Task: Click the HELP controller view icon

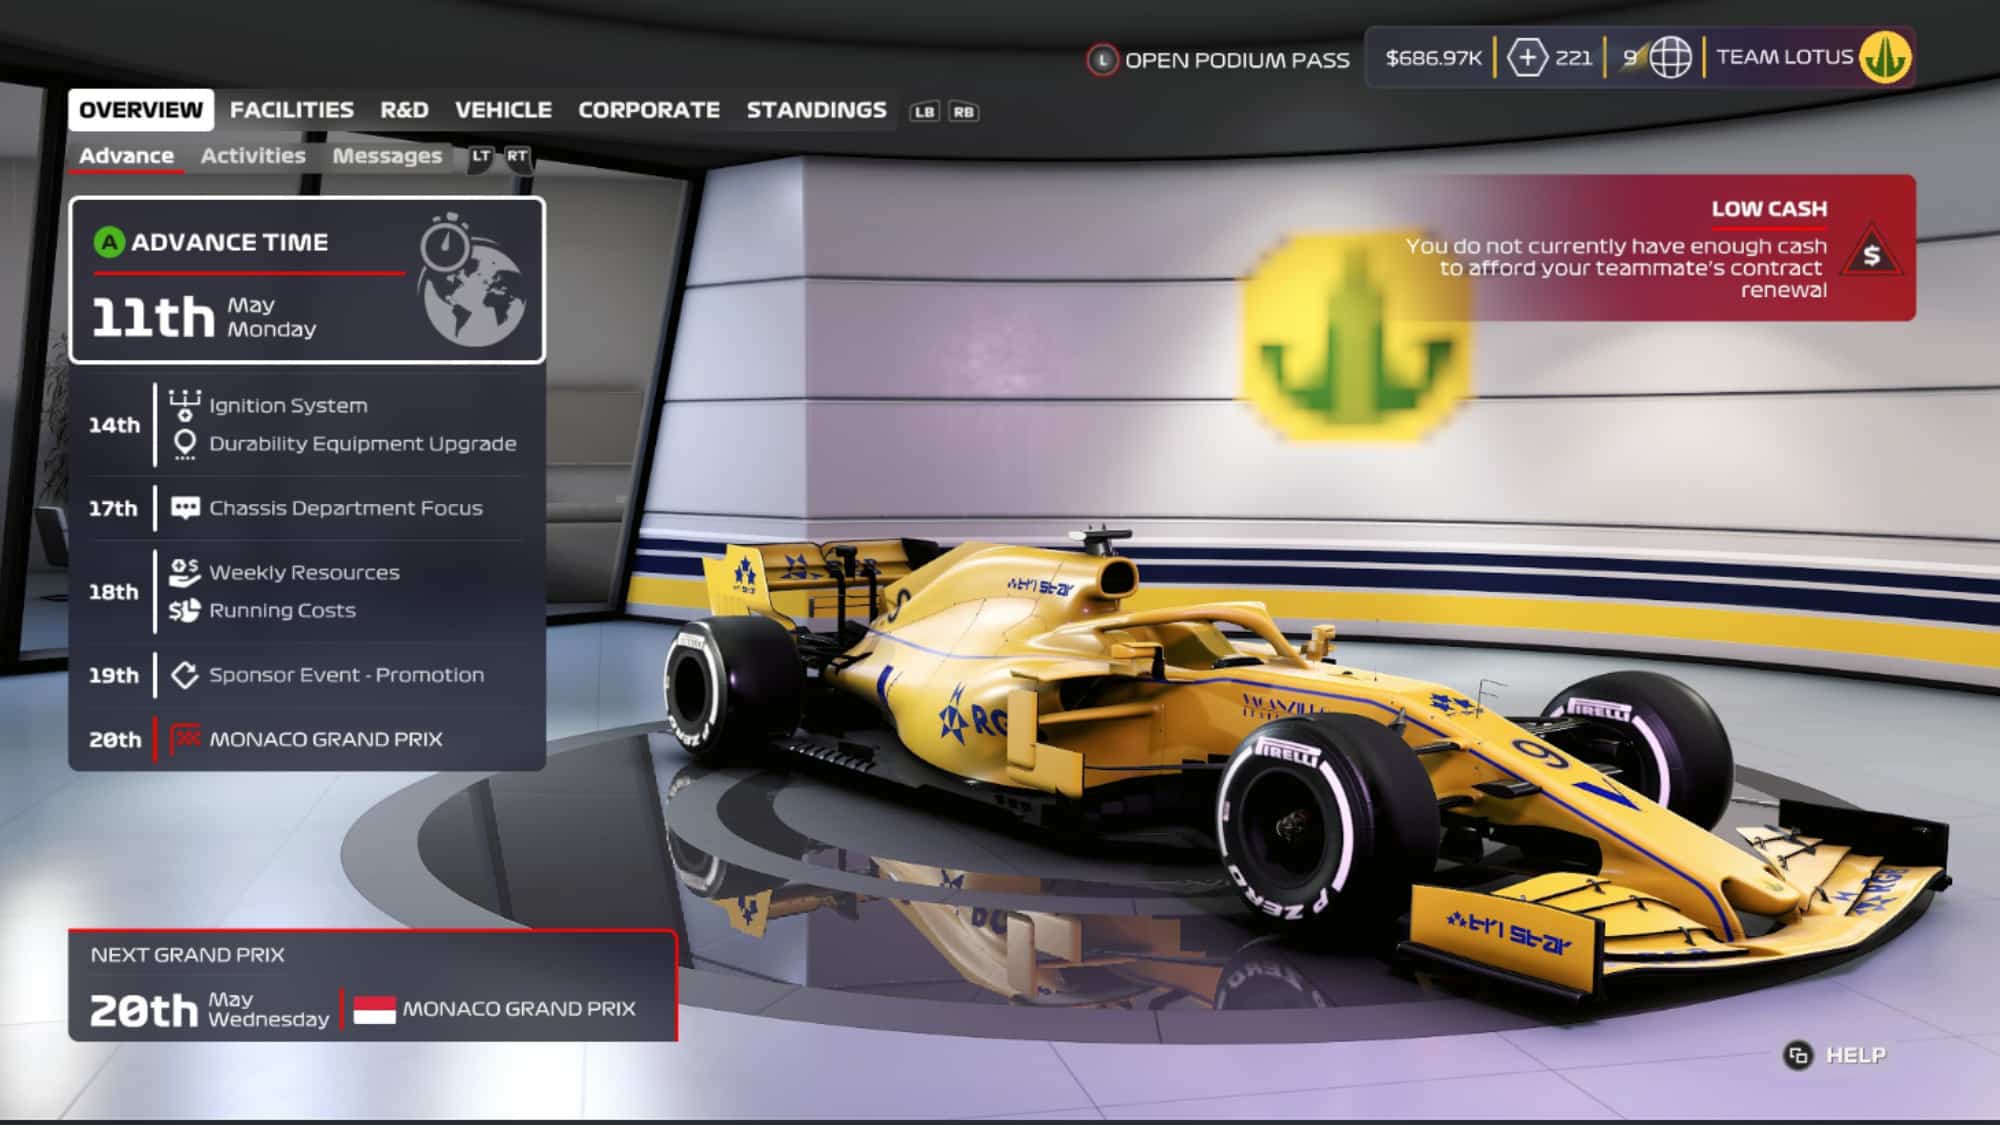Action: click(1798, 1055)
